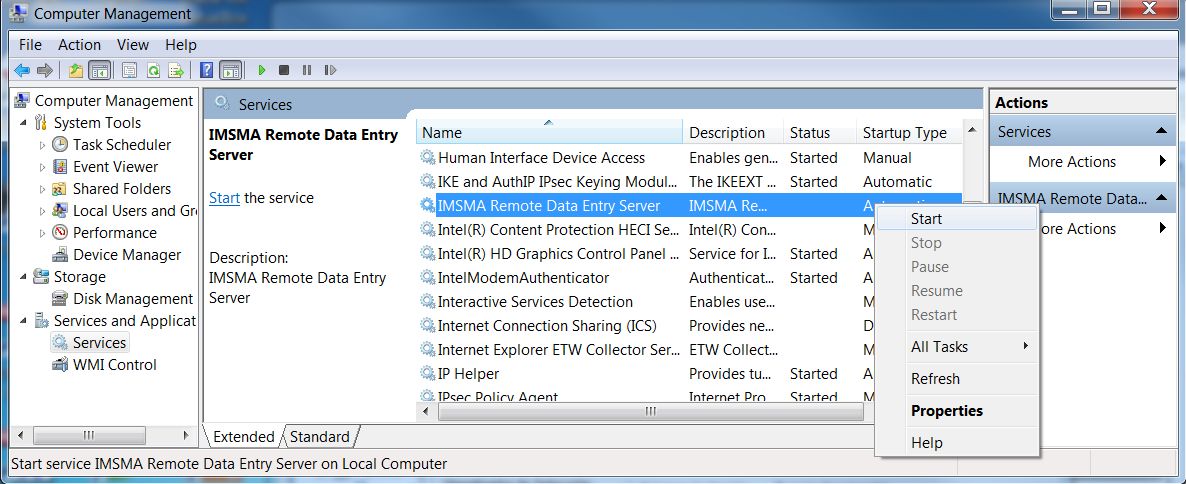The image size is (1186, 484).
Task: Select Start in the context menu
Action: 926,219
